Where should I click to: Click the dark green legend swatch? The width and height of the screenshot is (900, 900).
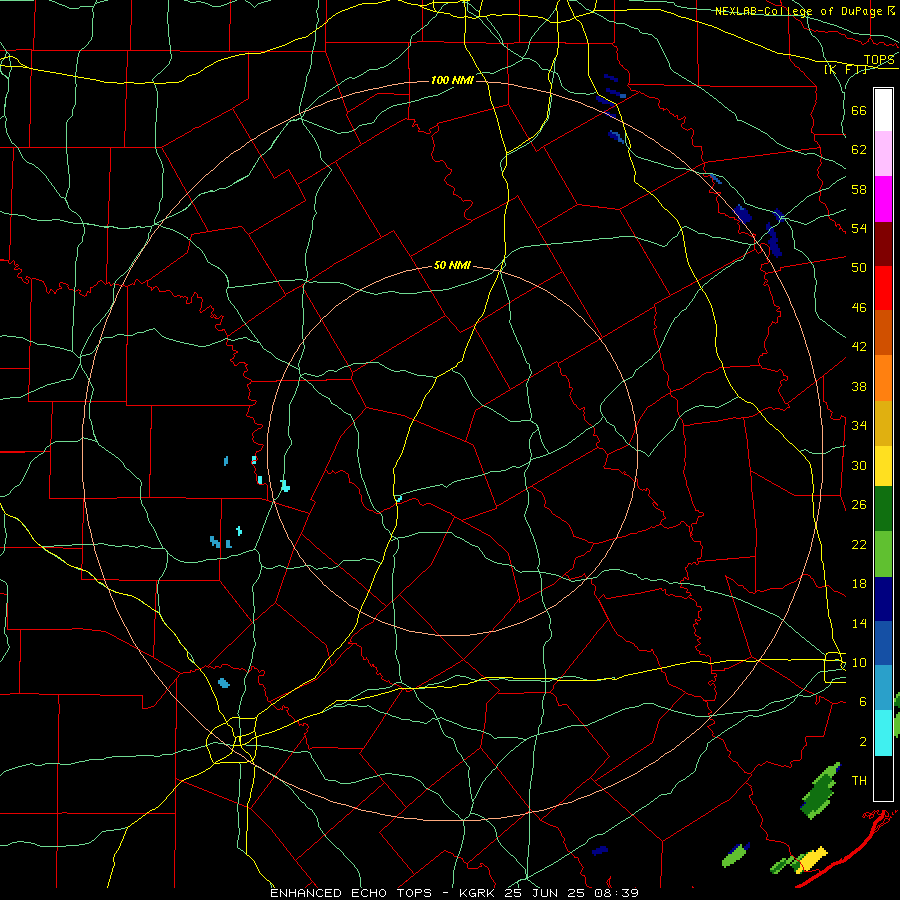(x=883, y=509)
